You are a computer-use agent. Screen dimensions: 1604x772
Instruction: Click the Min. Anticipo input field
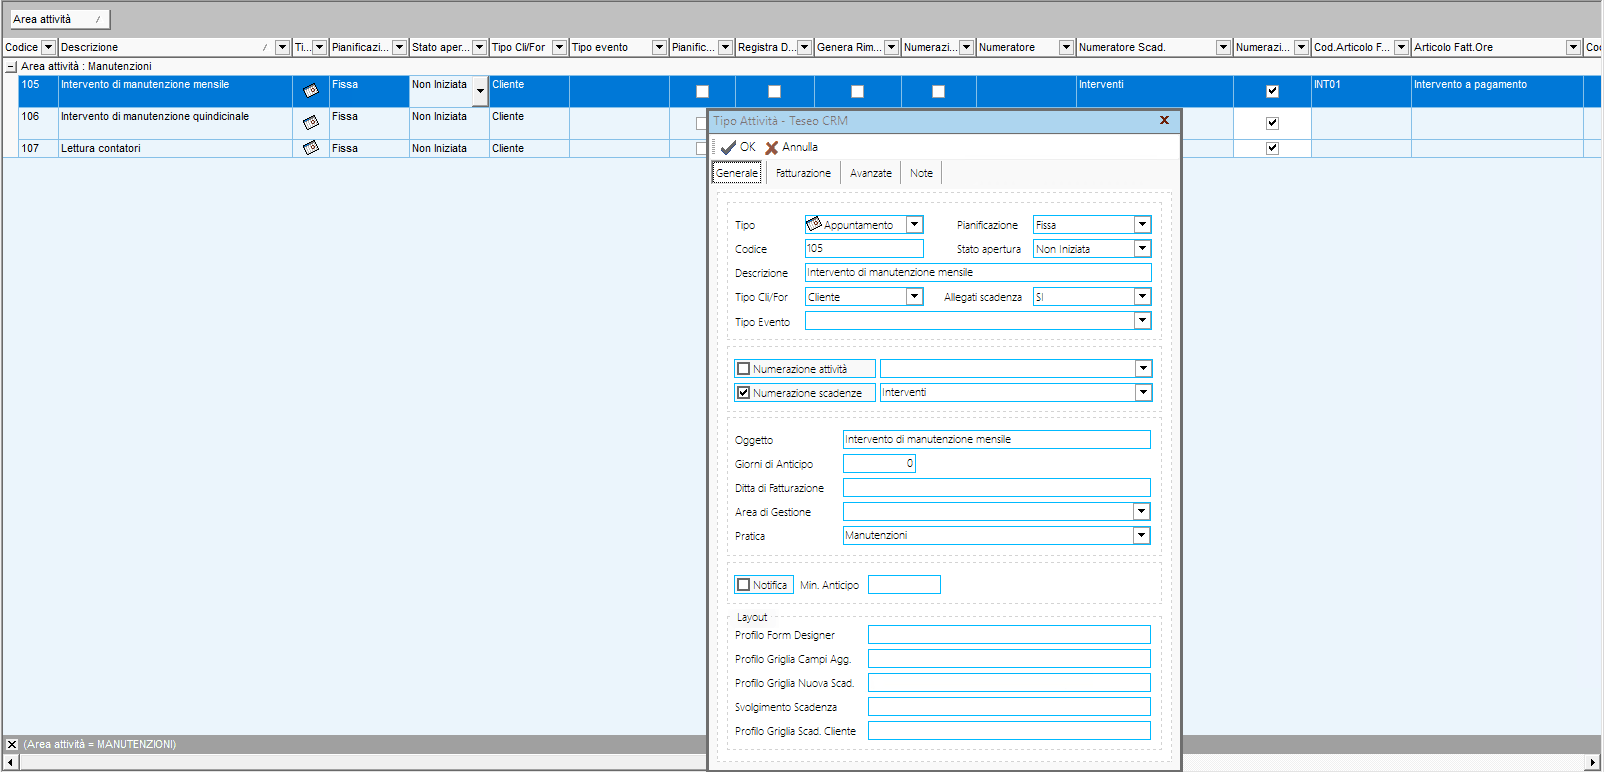(x=904, y=585)
